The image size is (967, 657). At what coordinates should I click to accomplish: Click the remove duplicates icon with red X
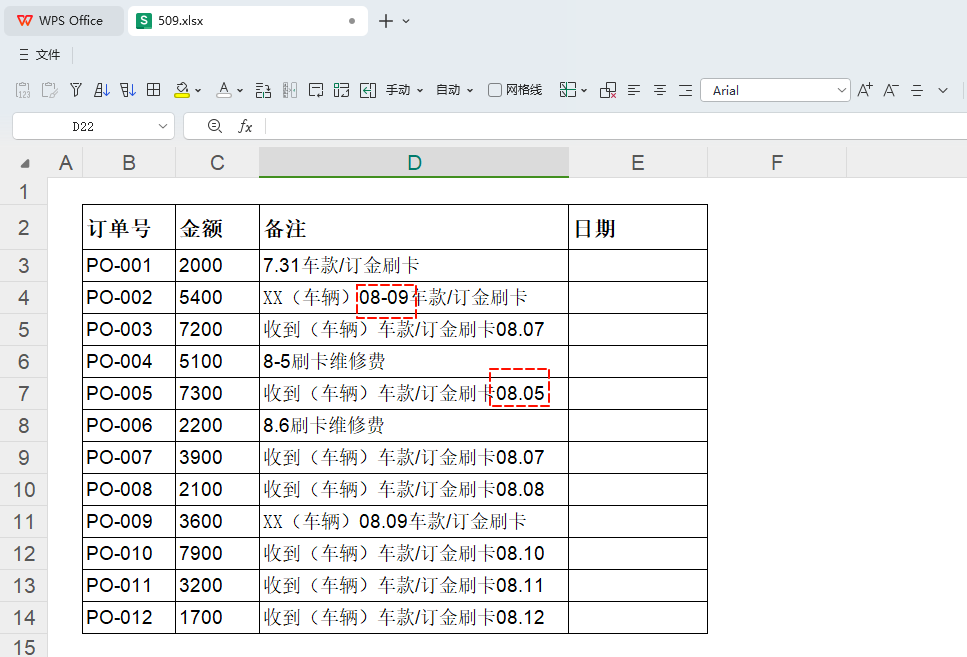[608, 90]
